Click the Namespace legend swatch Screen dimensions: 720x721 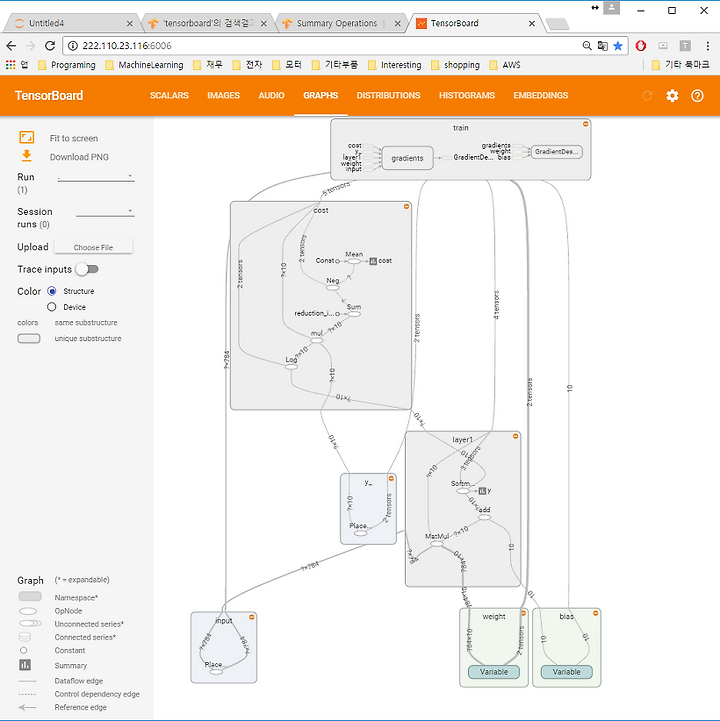(x=30, y=597)
